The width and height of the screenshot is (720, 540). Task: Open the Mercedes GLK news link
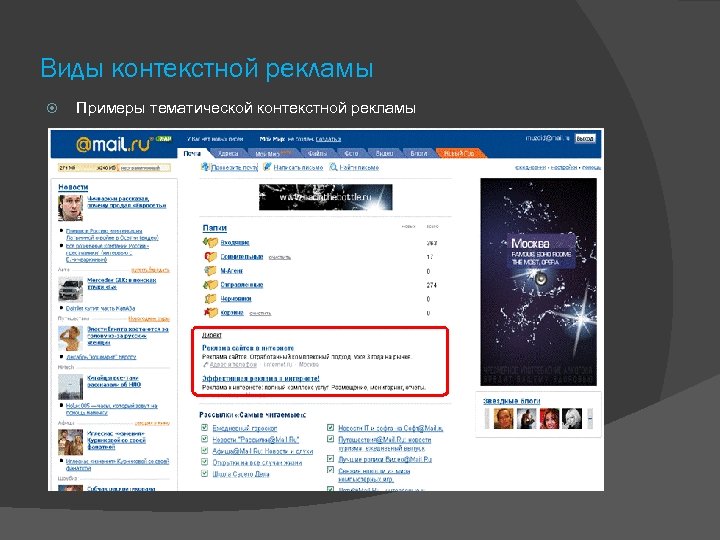click(x=122, y=283)
